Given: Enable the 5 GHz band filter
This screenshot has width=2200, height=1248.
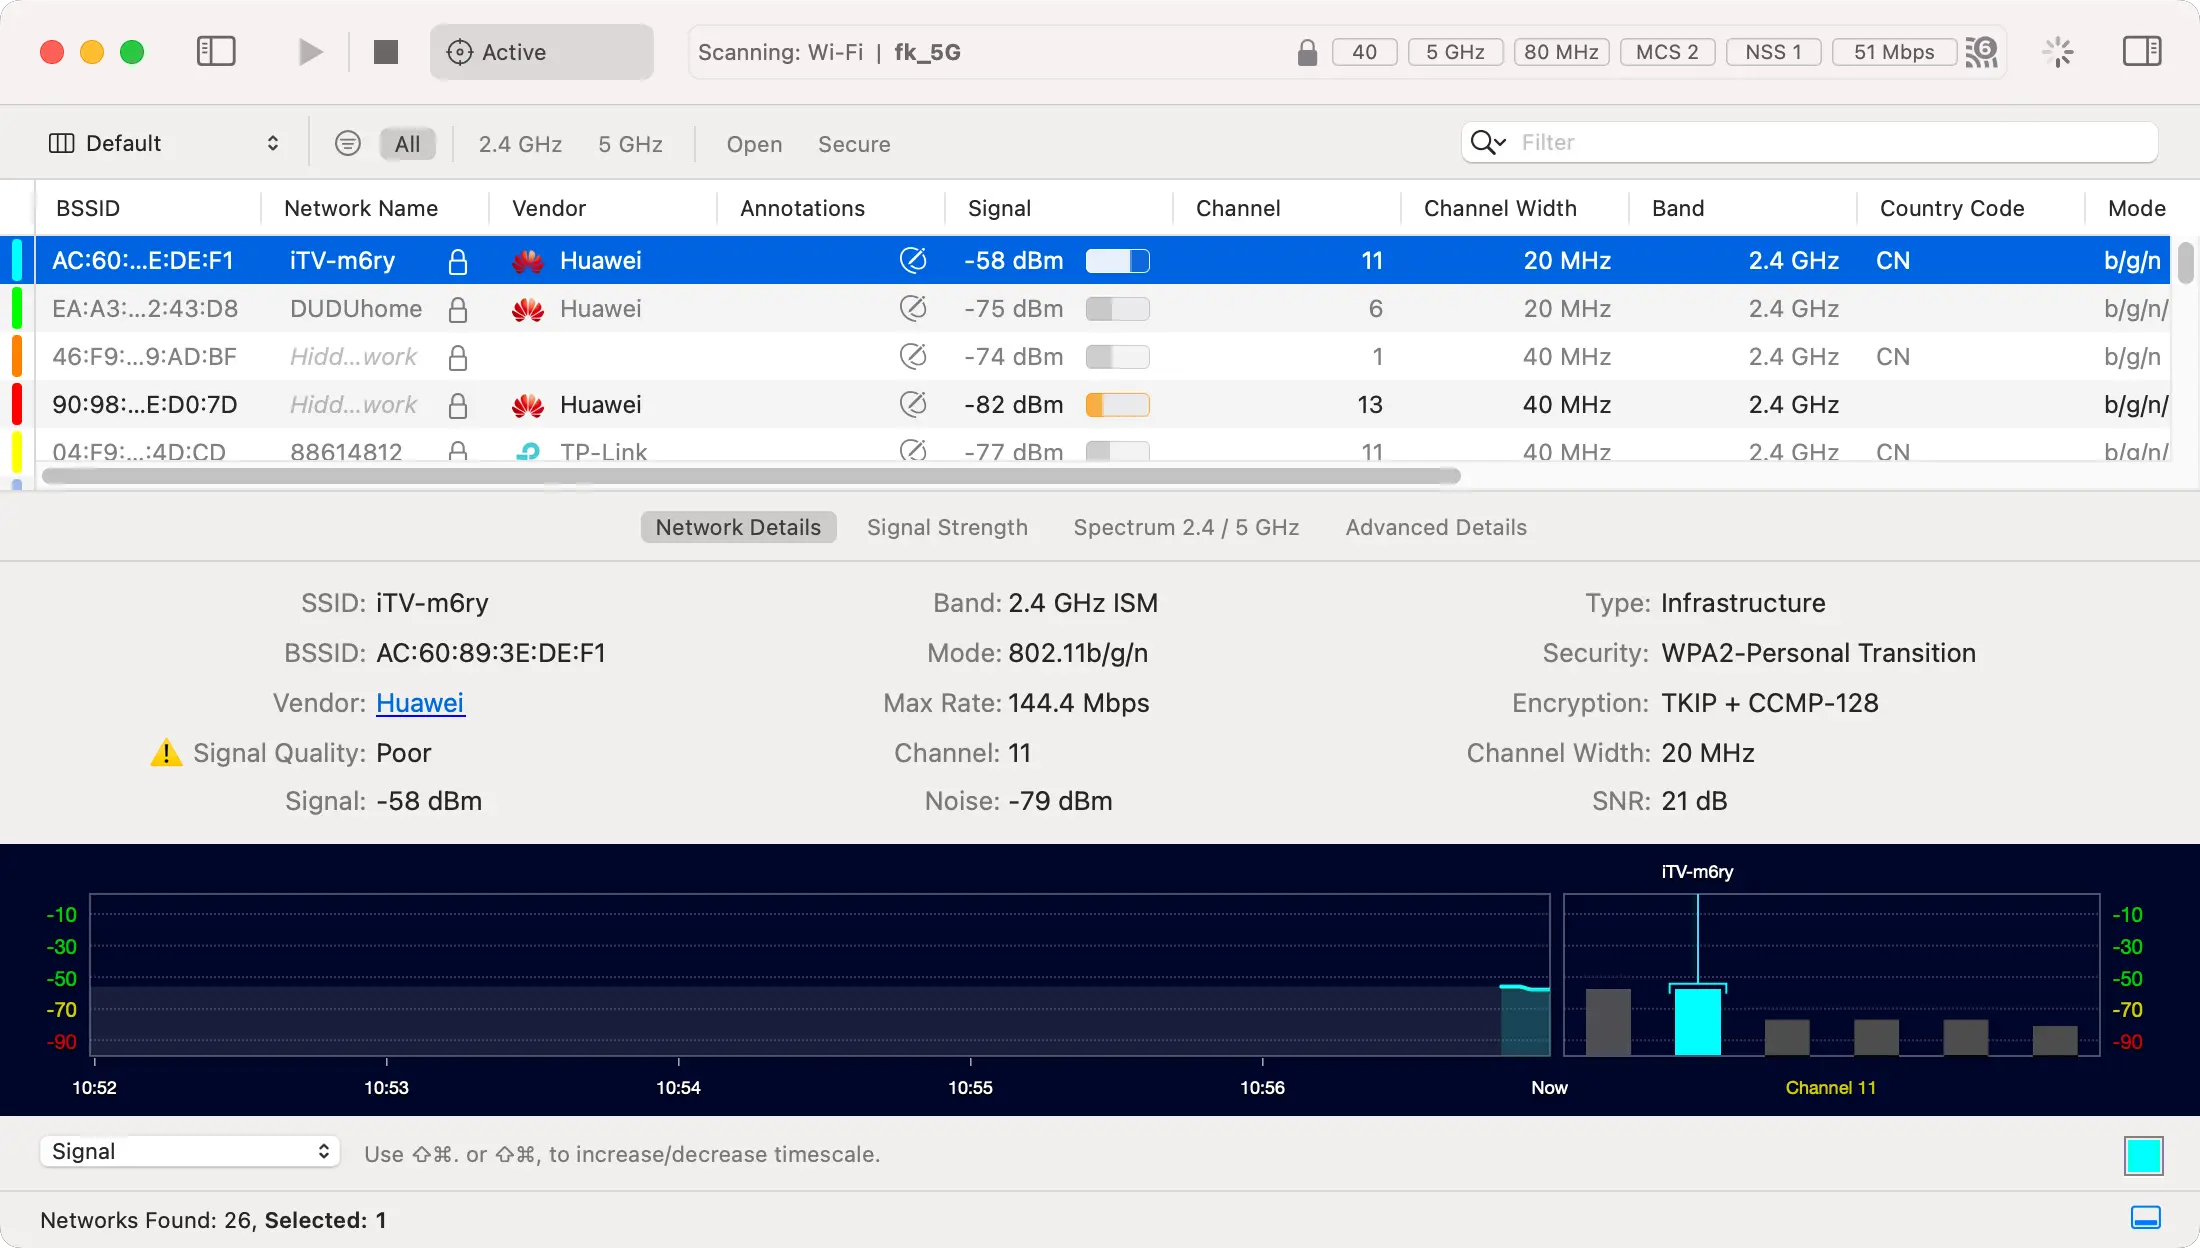Looking at the screenshot, I should tap(630, 144).
